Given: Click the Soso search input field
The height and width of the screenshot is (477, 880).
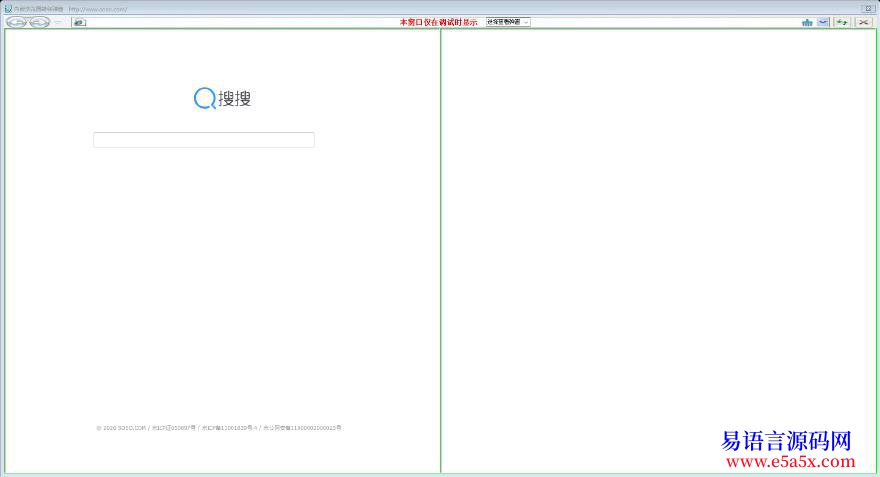Looking at the screenshot, I should 204,140.
